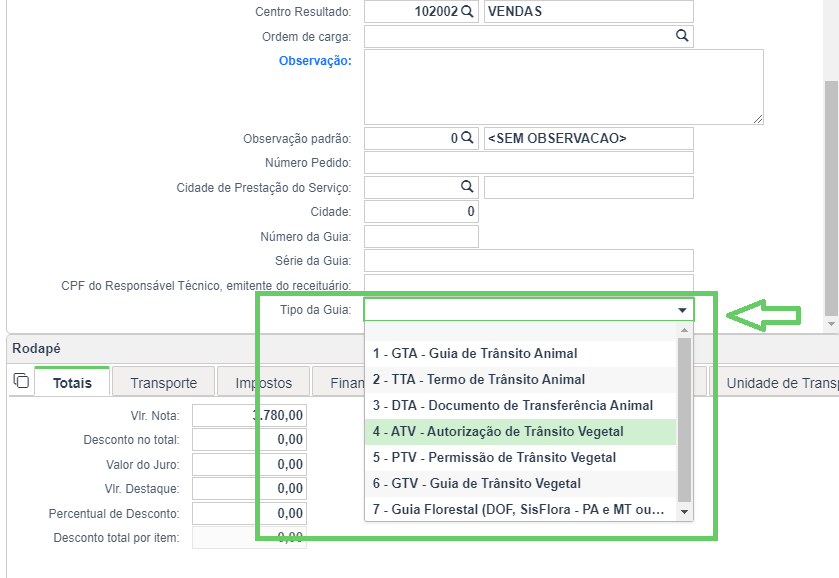Click the blue Observação label link
Image resolution: width=839 pixels, height=578 pixels.
coord(315,61)
